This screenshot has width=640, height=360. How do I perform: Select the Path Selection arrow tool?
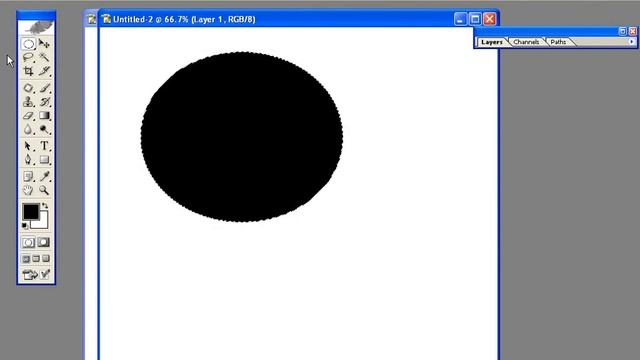click(28, 146)
